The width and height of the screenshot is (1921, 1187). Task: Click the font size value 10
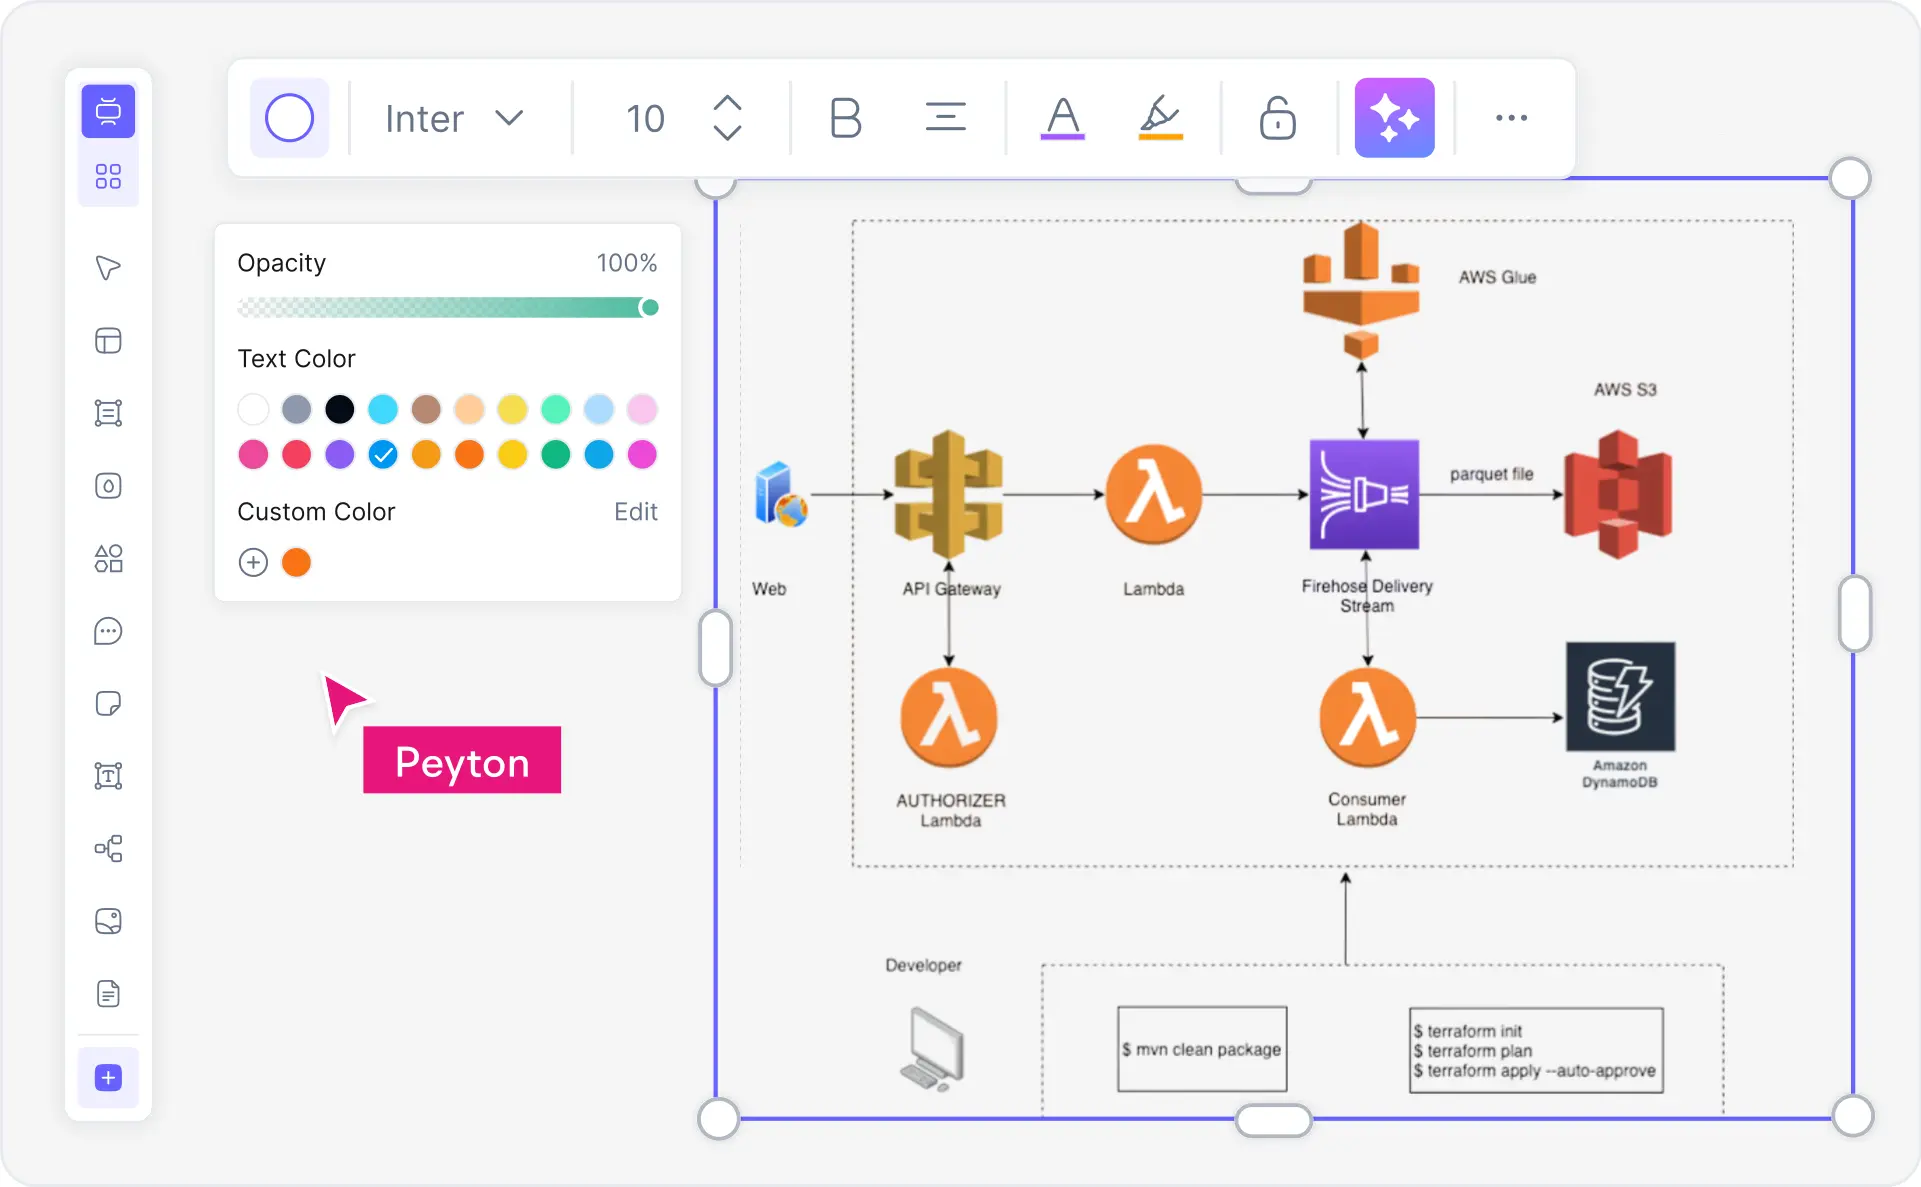(645, 119)
